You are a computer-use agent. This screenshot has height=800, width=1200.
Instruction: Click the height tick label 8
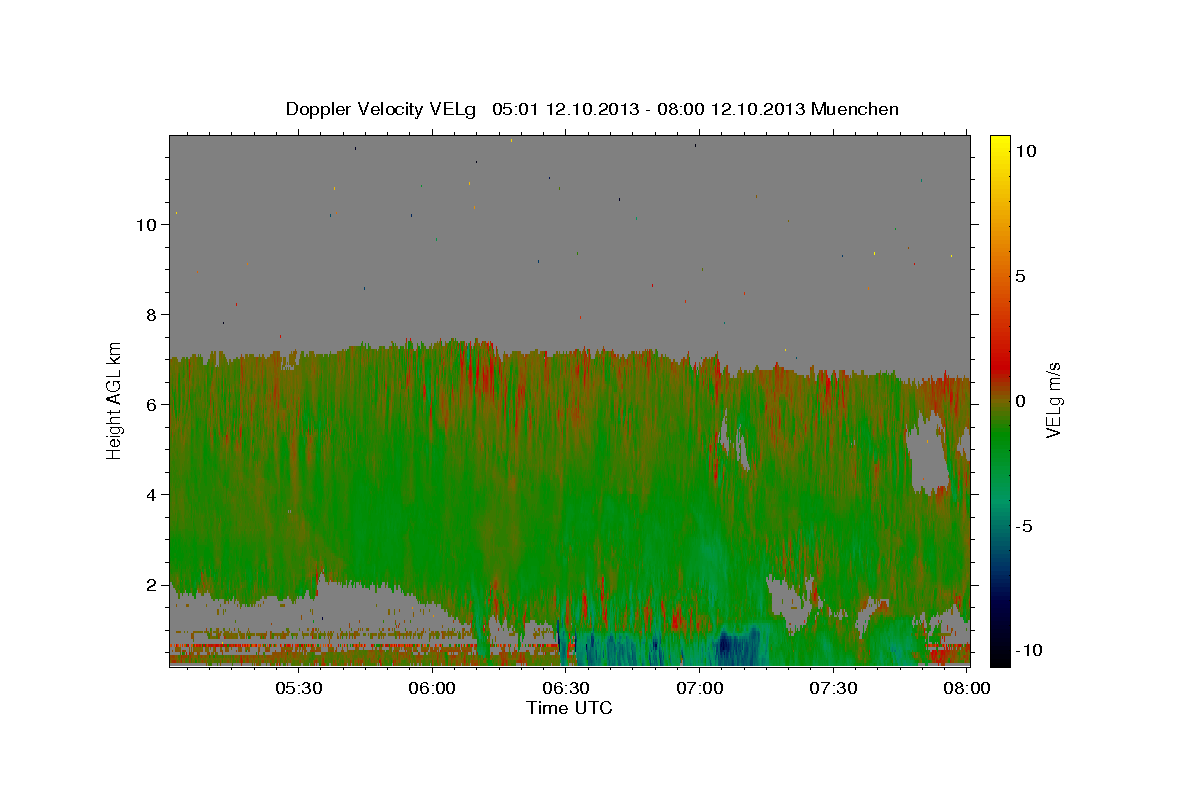click(152, 314)
